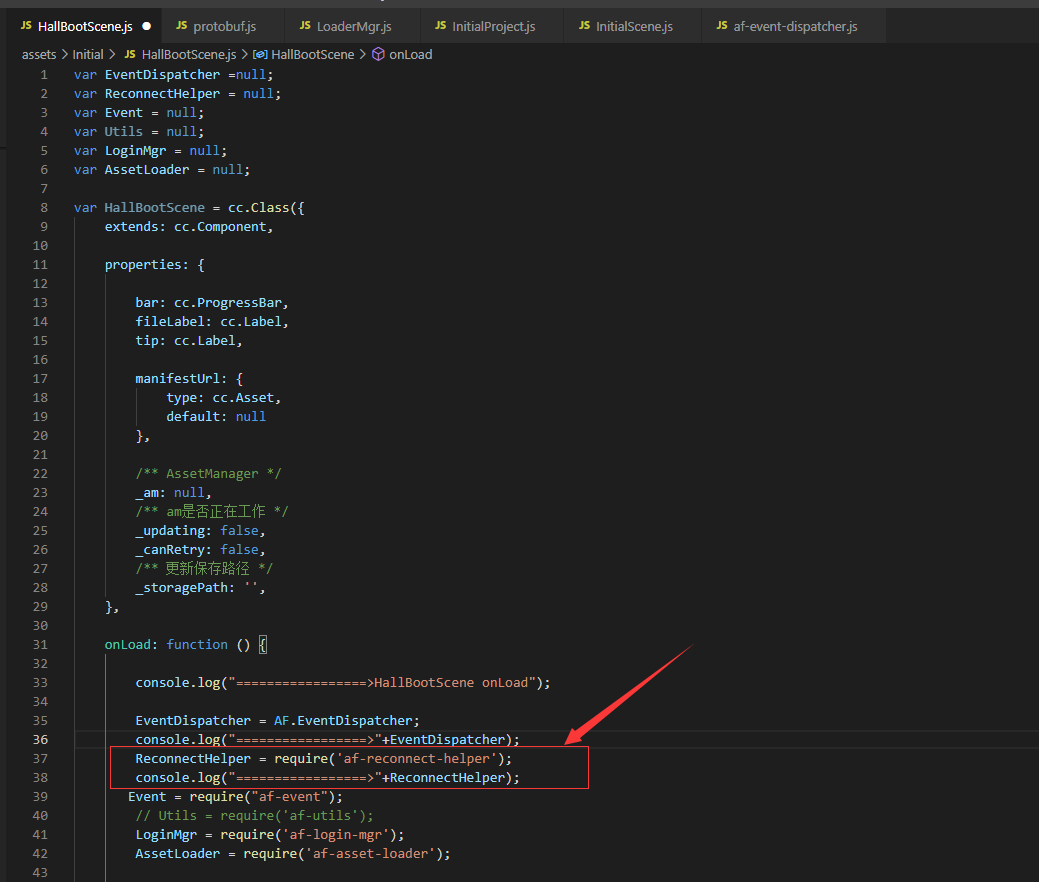This screenshot has height=882, width=1039.
Task: Click line number 11 in the gutter
Action: pos(40,264)
